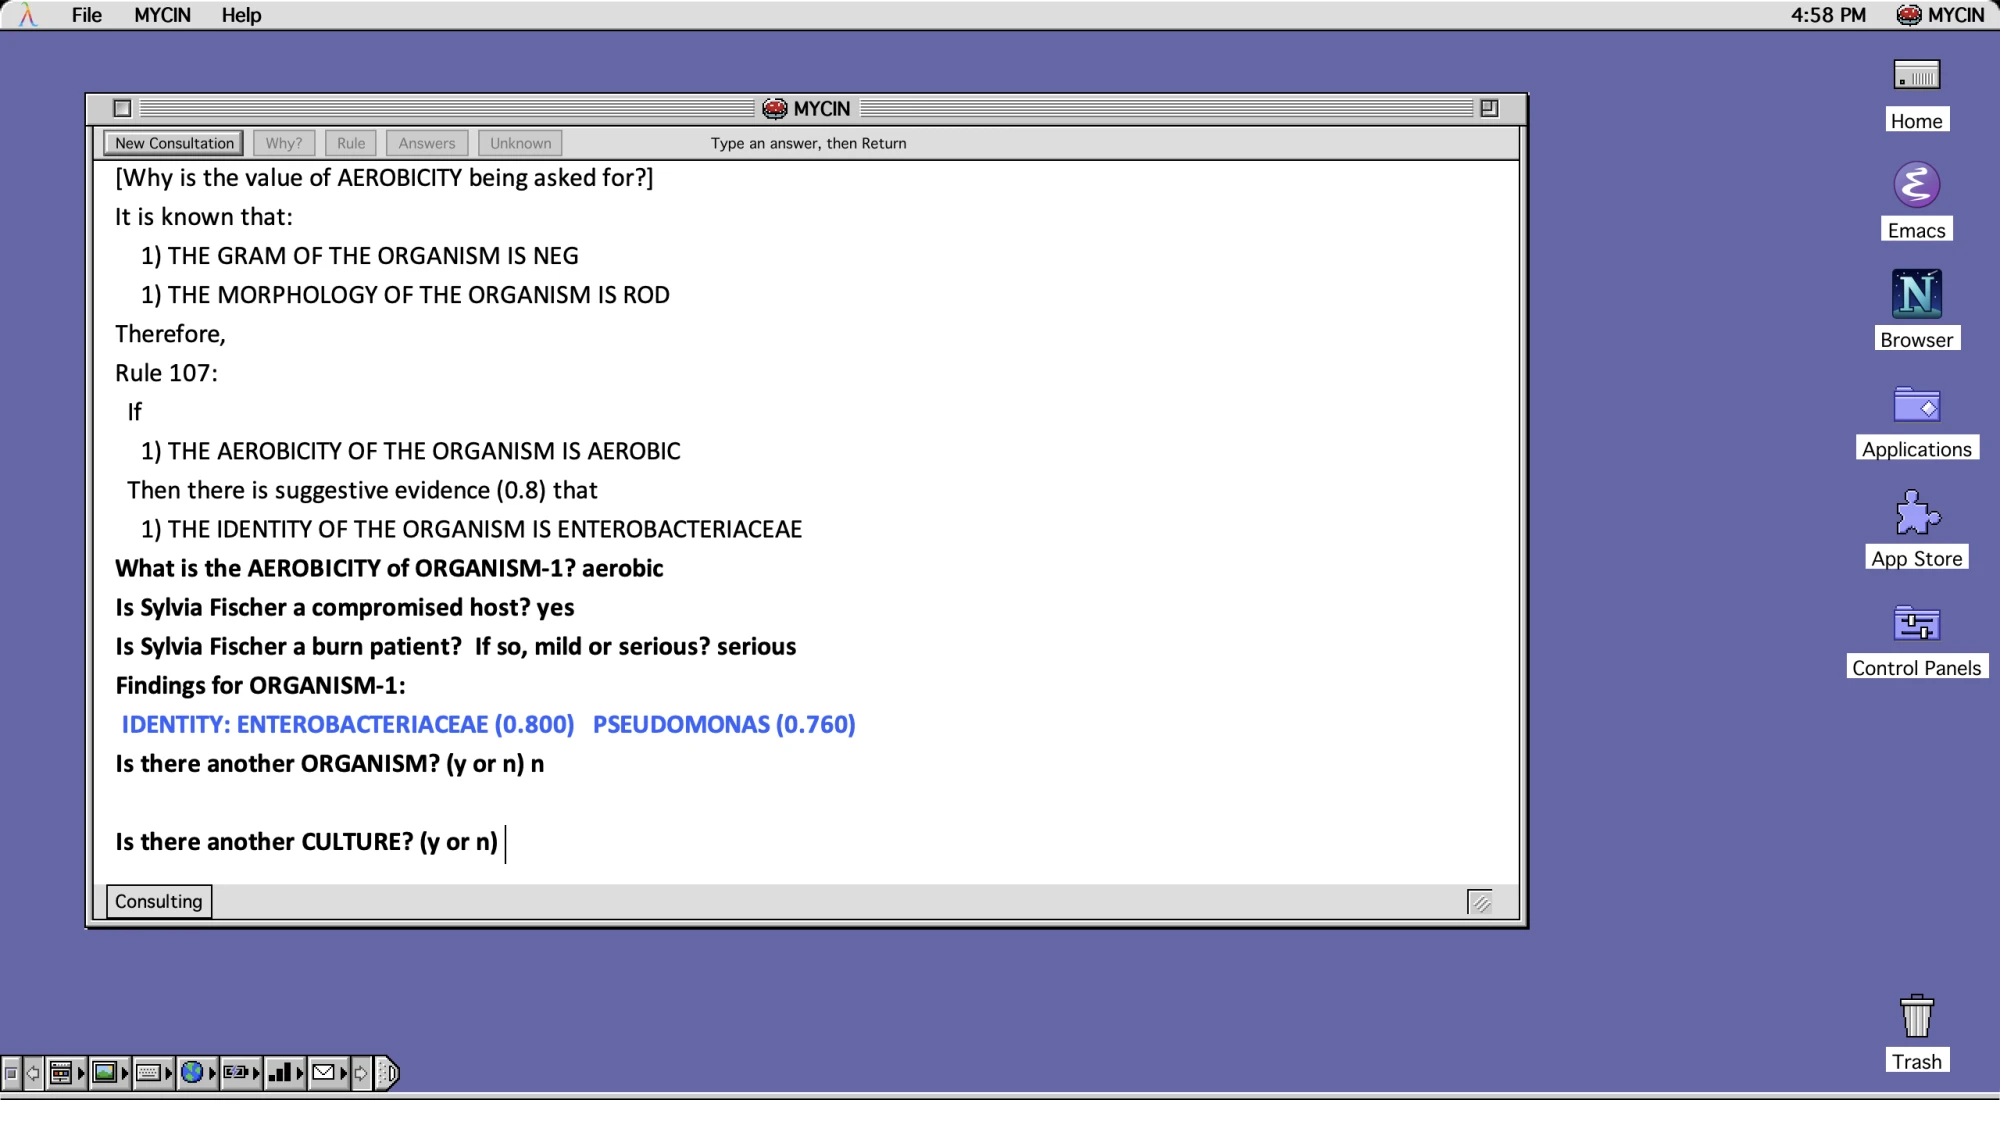Viewport: 2000px width, 1125px height.
Task: Open the Home drive icon on desktop
Action: click(x=1916, y=75)
